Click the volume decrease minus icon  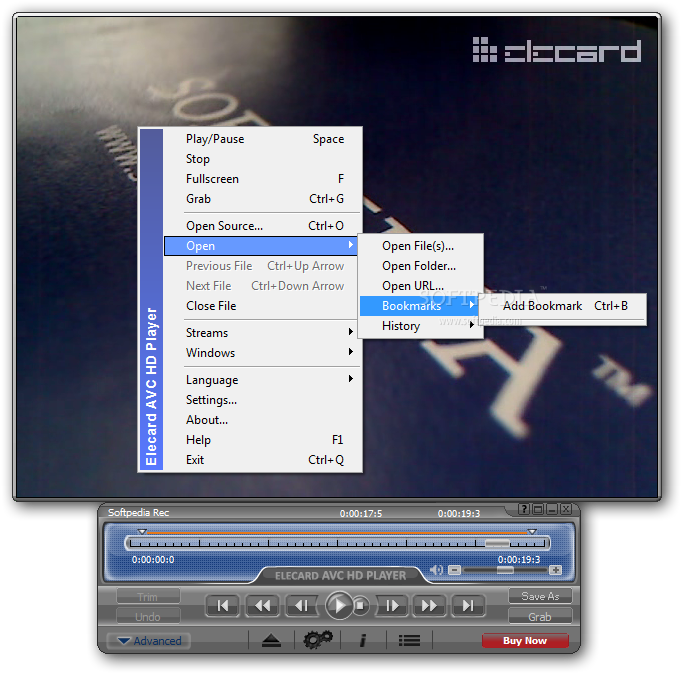point(455,570)
